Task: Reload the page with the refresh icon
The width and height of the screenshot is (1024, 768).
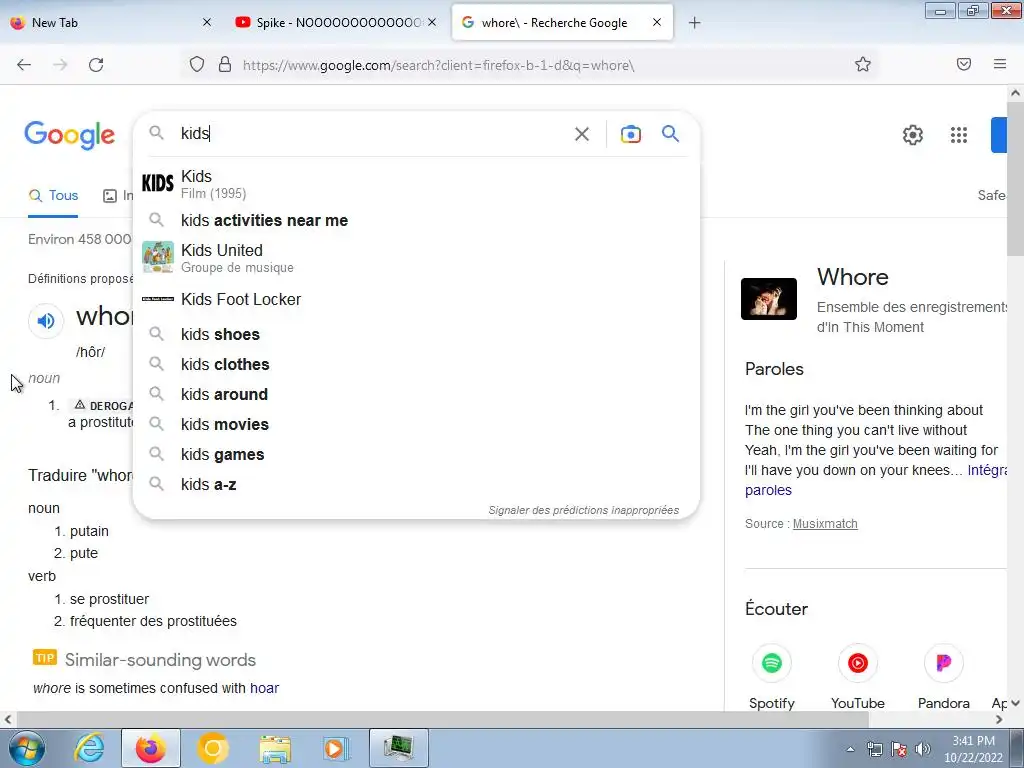Action: click(x=96, y=65)
